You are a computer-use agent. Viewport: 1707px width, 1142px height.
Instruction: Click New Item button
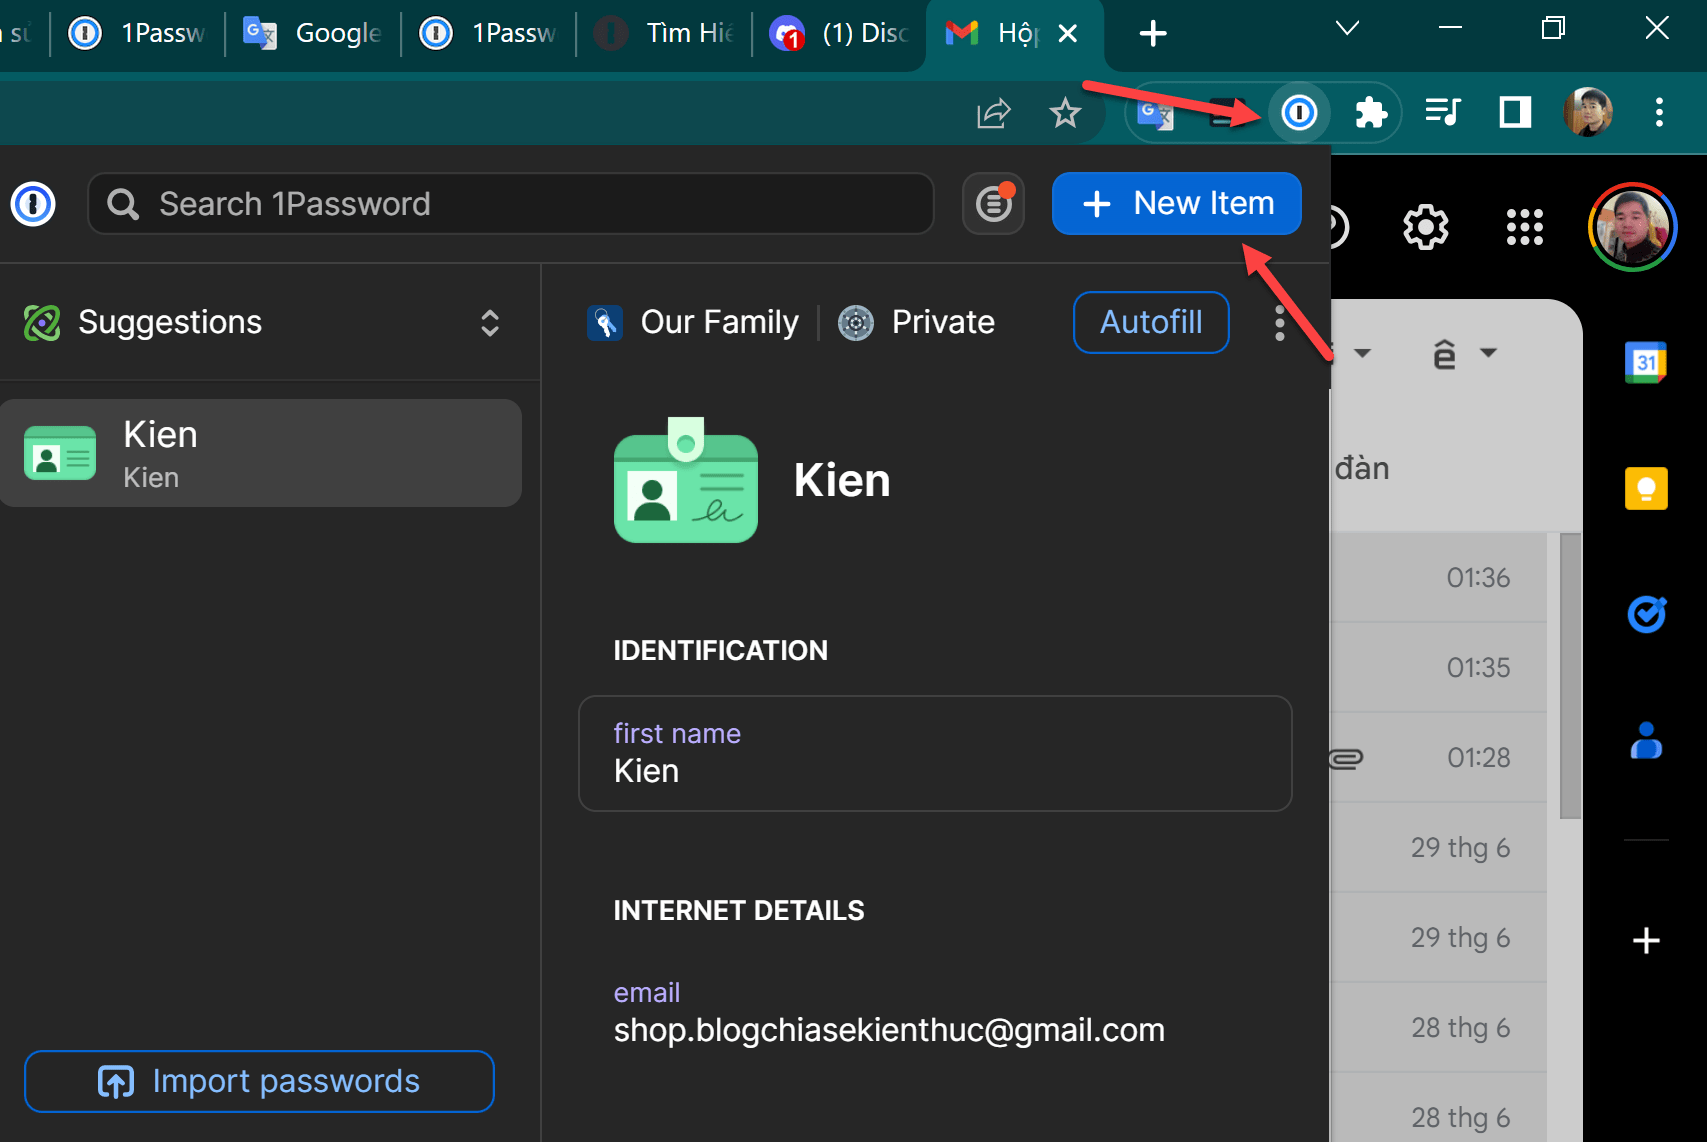pyautogui.click(x=1176, y=204)
